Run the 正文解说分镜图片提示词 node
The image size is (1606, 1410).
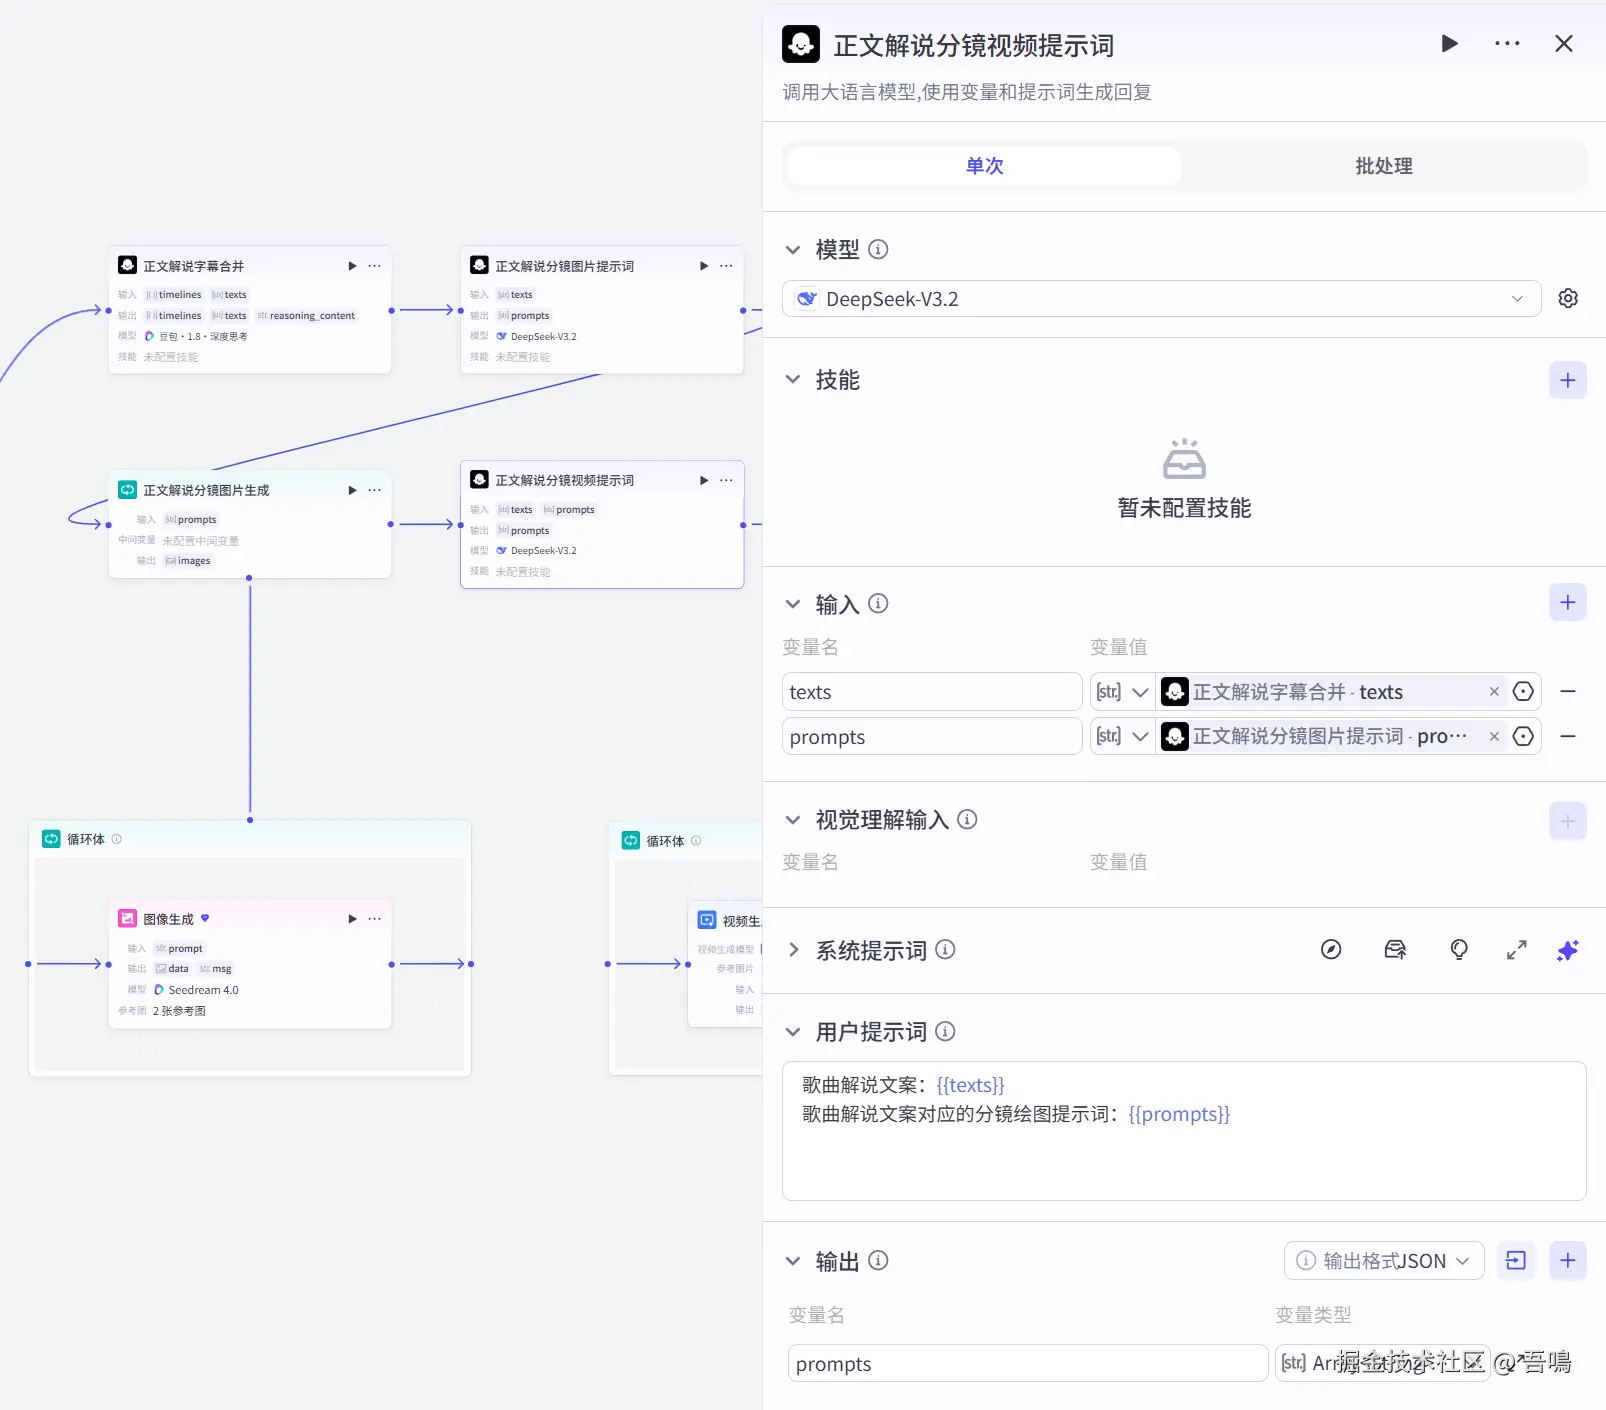pos(704,266)
